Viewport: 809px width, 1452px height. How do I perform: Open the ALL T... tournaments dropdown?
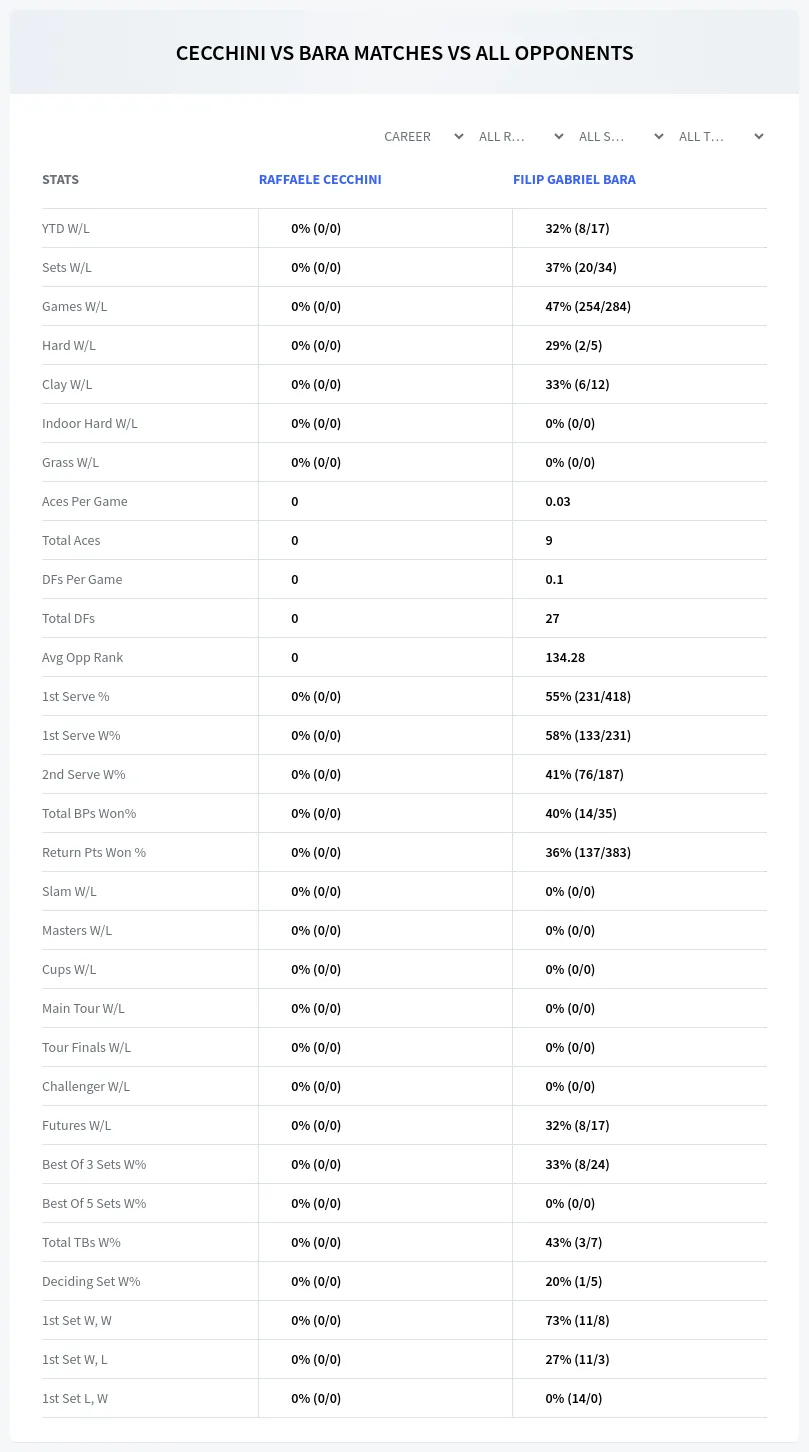click(720, 136)
